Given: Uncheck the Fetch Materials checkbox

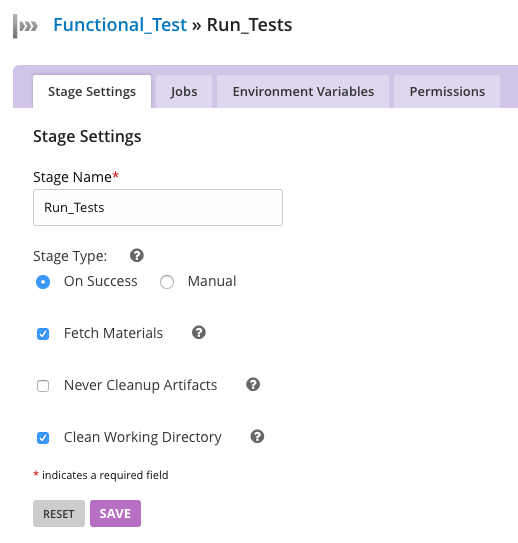Looking at the screenshot, I should tap(43, 334).
